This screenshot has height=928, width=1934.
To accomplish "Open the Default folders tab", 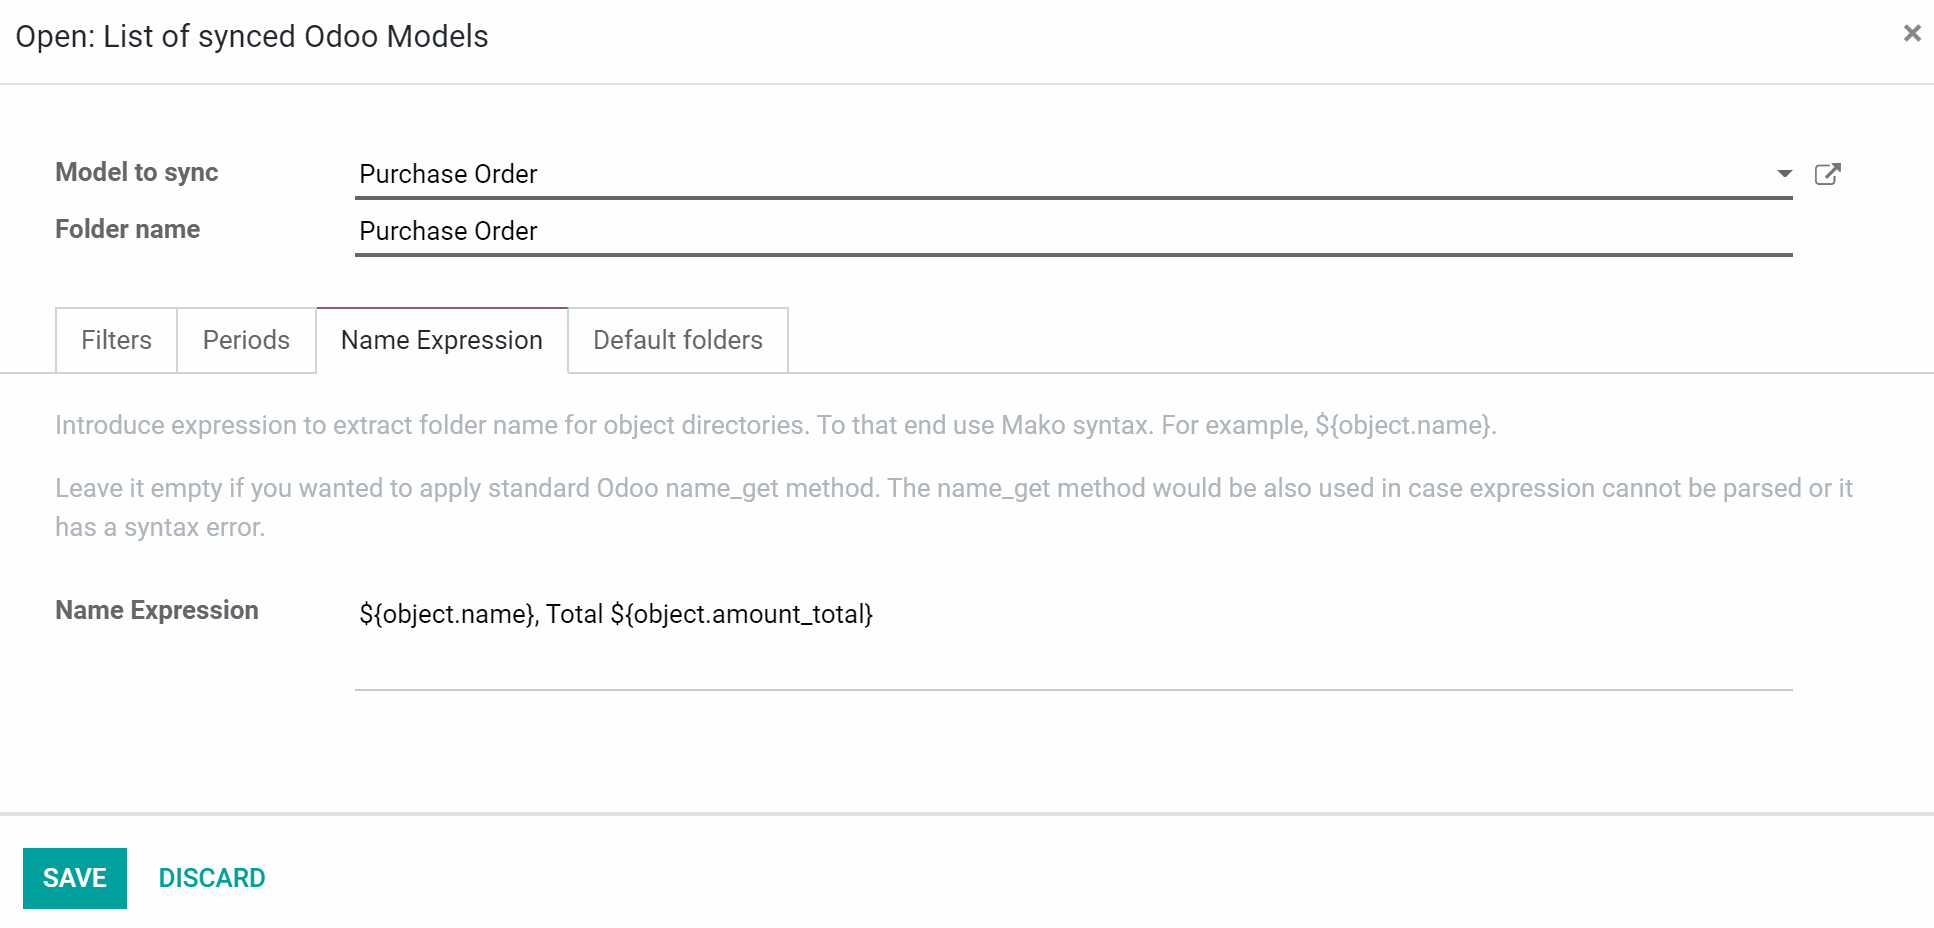I will pos(678,340).
